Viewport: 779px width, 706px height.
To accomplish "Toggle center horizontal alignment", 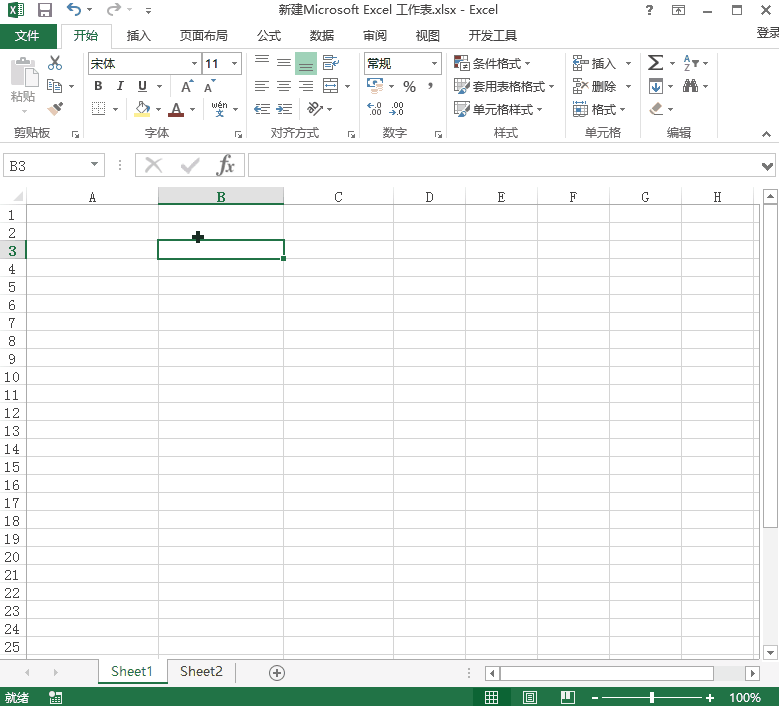I will (x=284, y=86).
